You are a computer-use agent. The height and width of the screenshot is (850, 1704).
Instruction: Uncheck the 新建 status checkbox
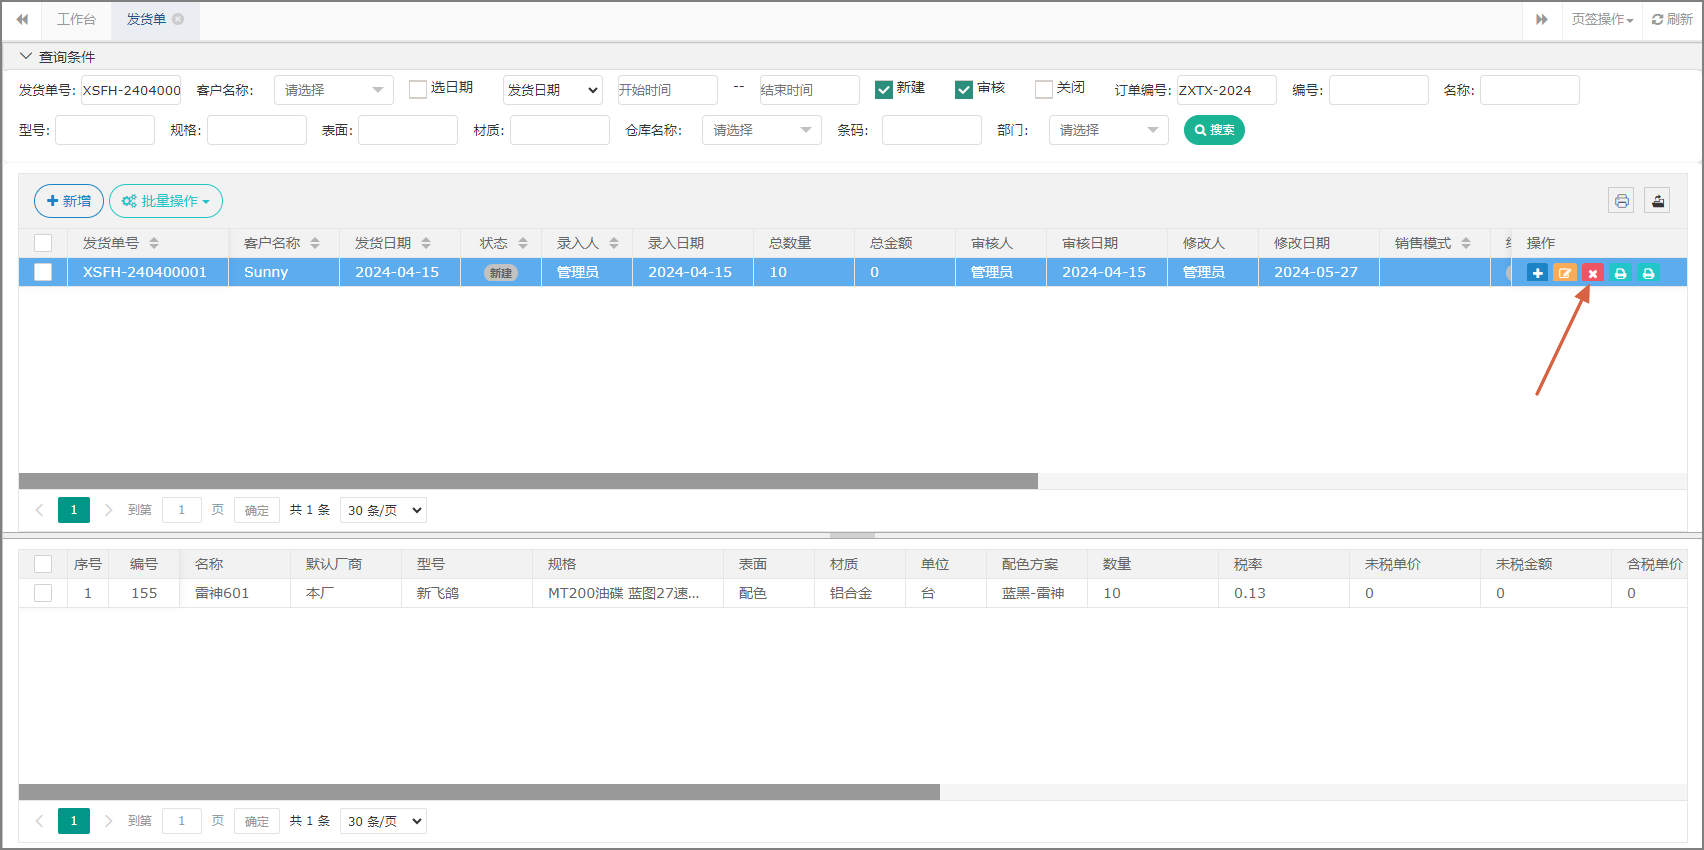coord(884,90)
